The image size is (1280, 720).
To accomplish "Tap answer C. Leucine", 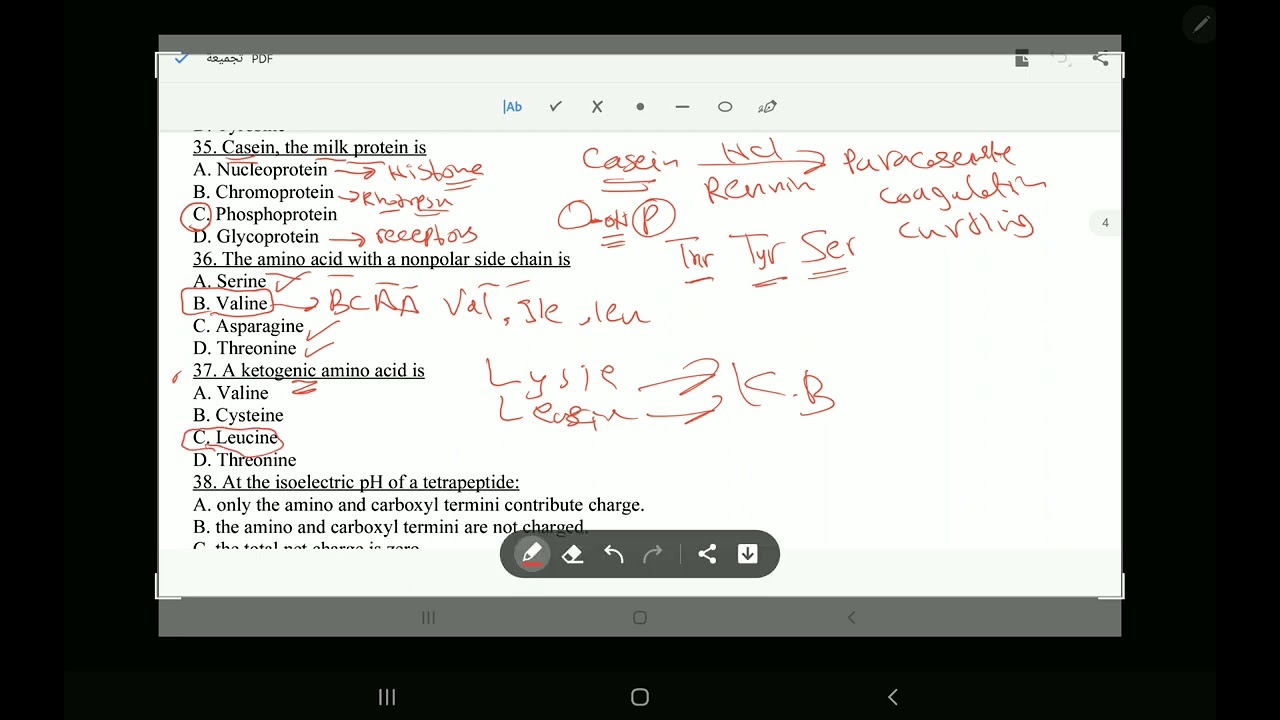I will (235, 437).
